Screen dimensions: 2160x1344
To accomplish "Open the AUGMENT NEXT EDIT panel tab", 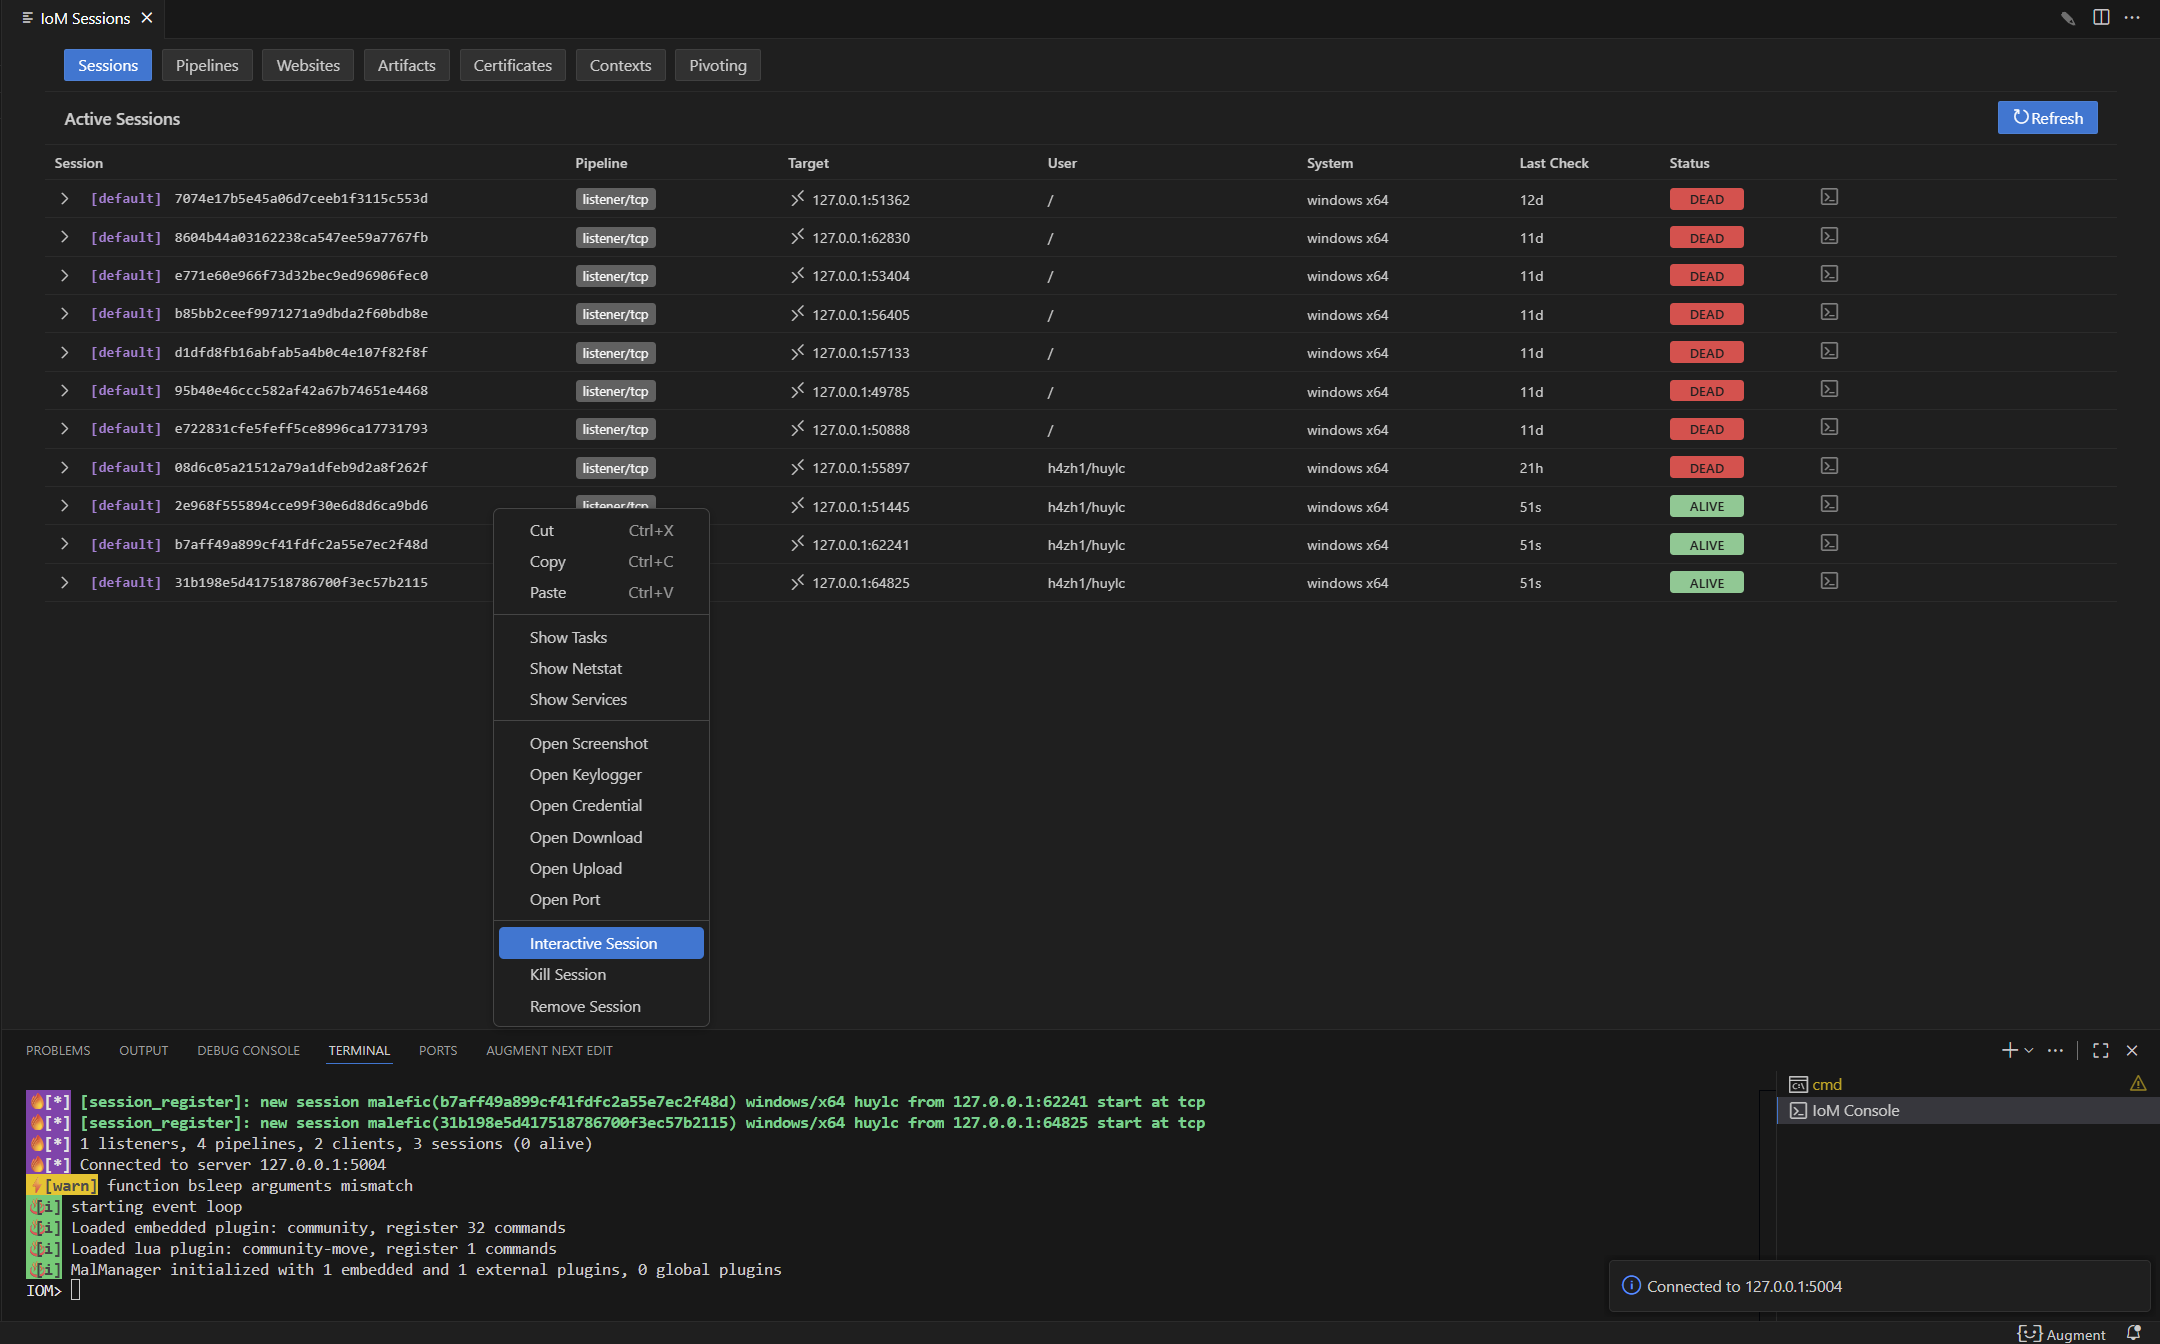I will 549,1050.
